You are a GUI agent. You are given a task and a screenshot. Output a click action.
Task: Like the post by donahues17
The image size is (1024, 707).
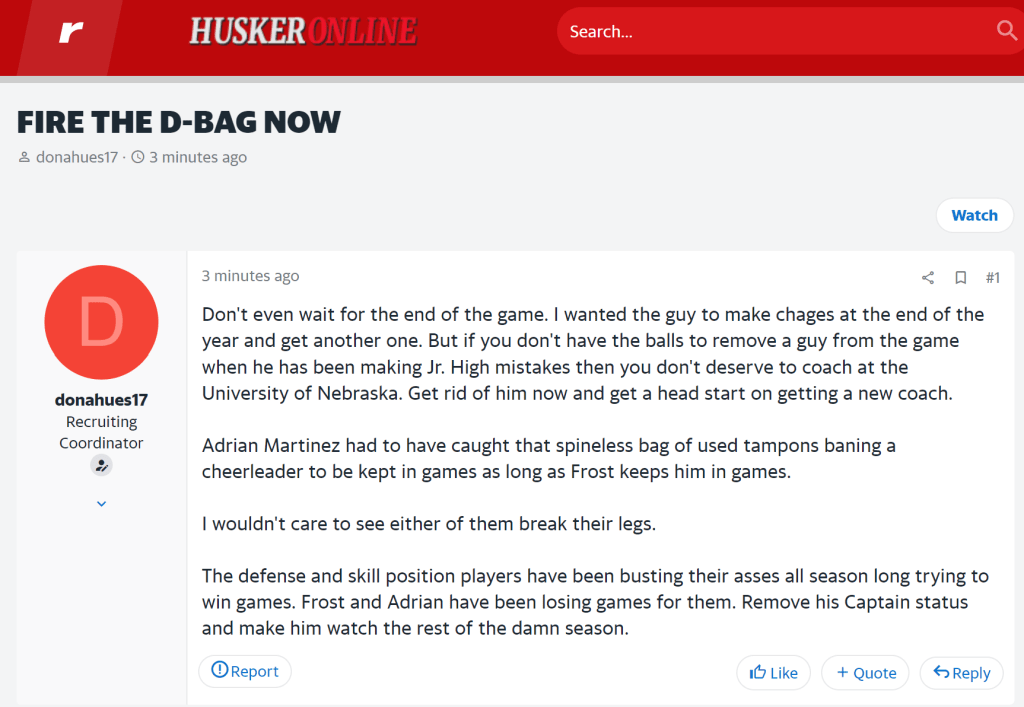[773, 673]
